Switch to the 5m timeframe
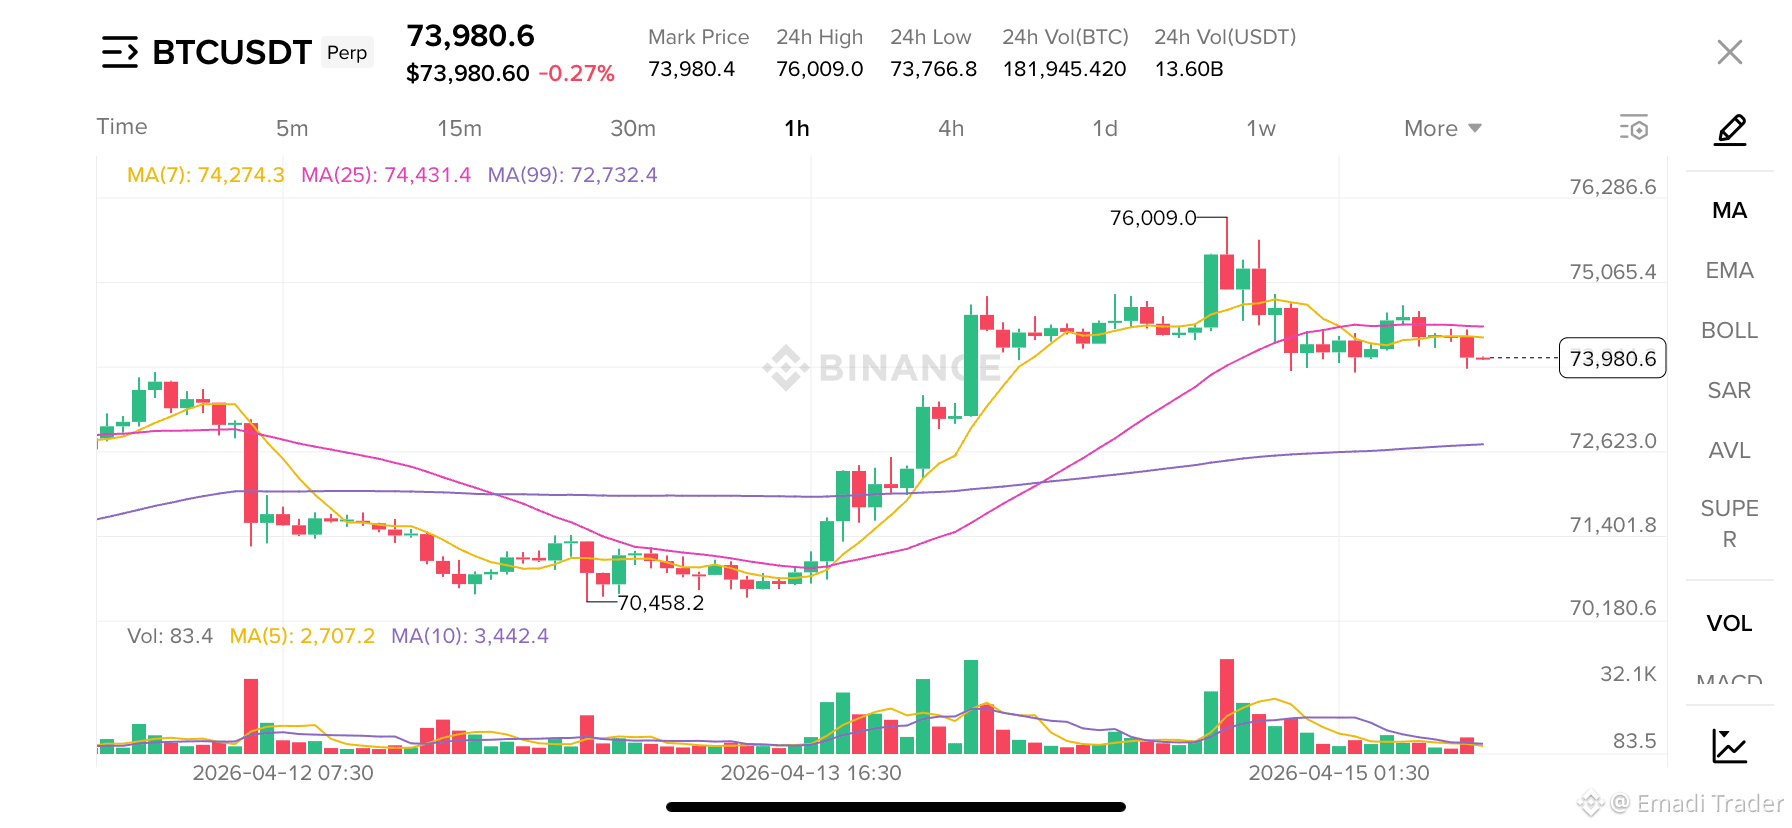Image resolution: width=1792 pixels, height=828 pixels. tap(292, 128)
